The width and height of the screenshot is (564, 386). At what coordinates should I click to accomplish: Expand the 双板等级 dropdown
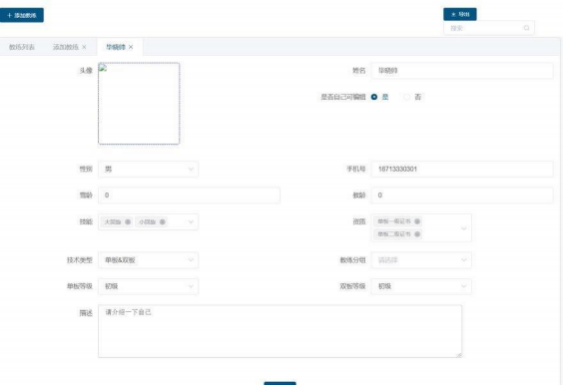421,286
